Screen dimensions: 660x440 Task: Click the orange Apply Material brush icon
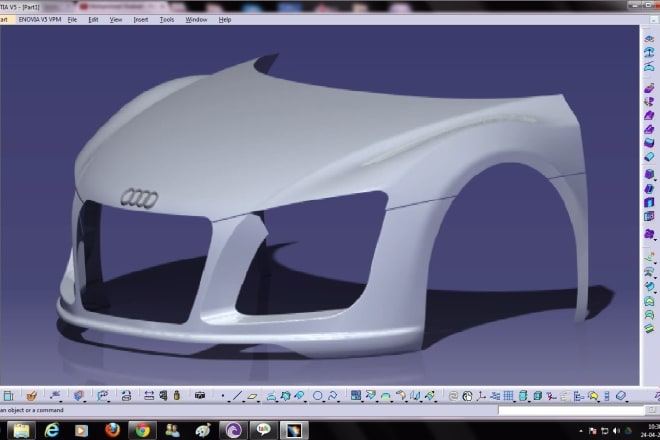pos(32,396)
